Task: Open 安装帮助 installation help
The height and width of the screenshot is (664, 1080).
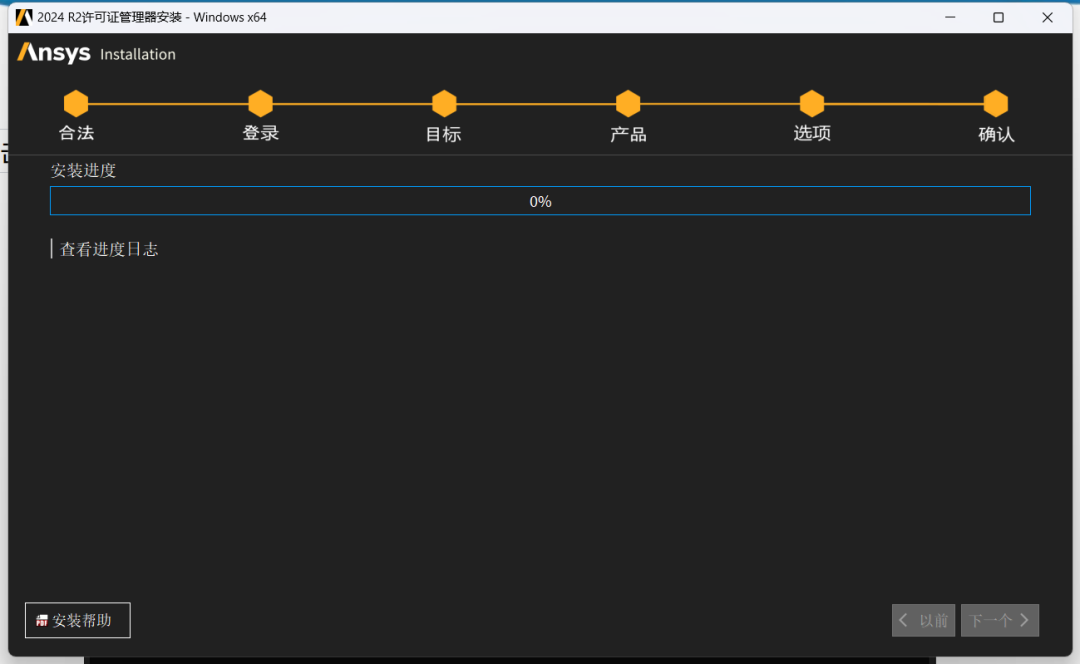Action: [x=78, y=621]
